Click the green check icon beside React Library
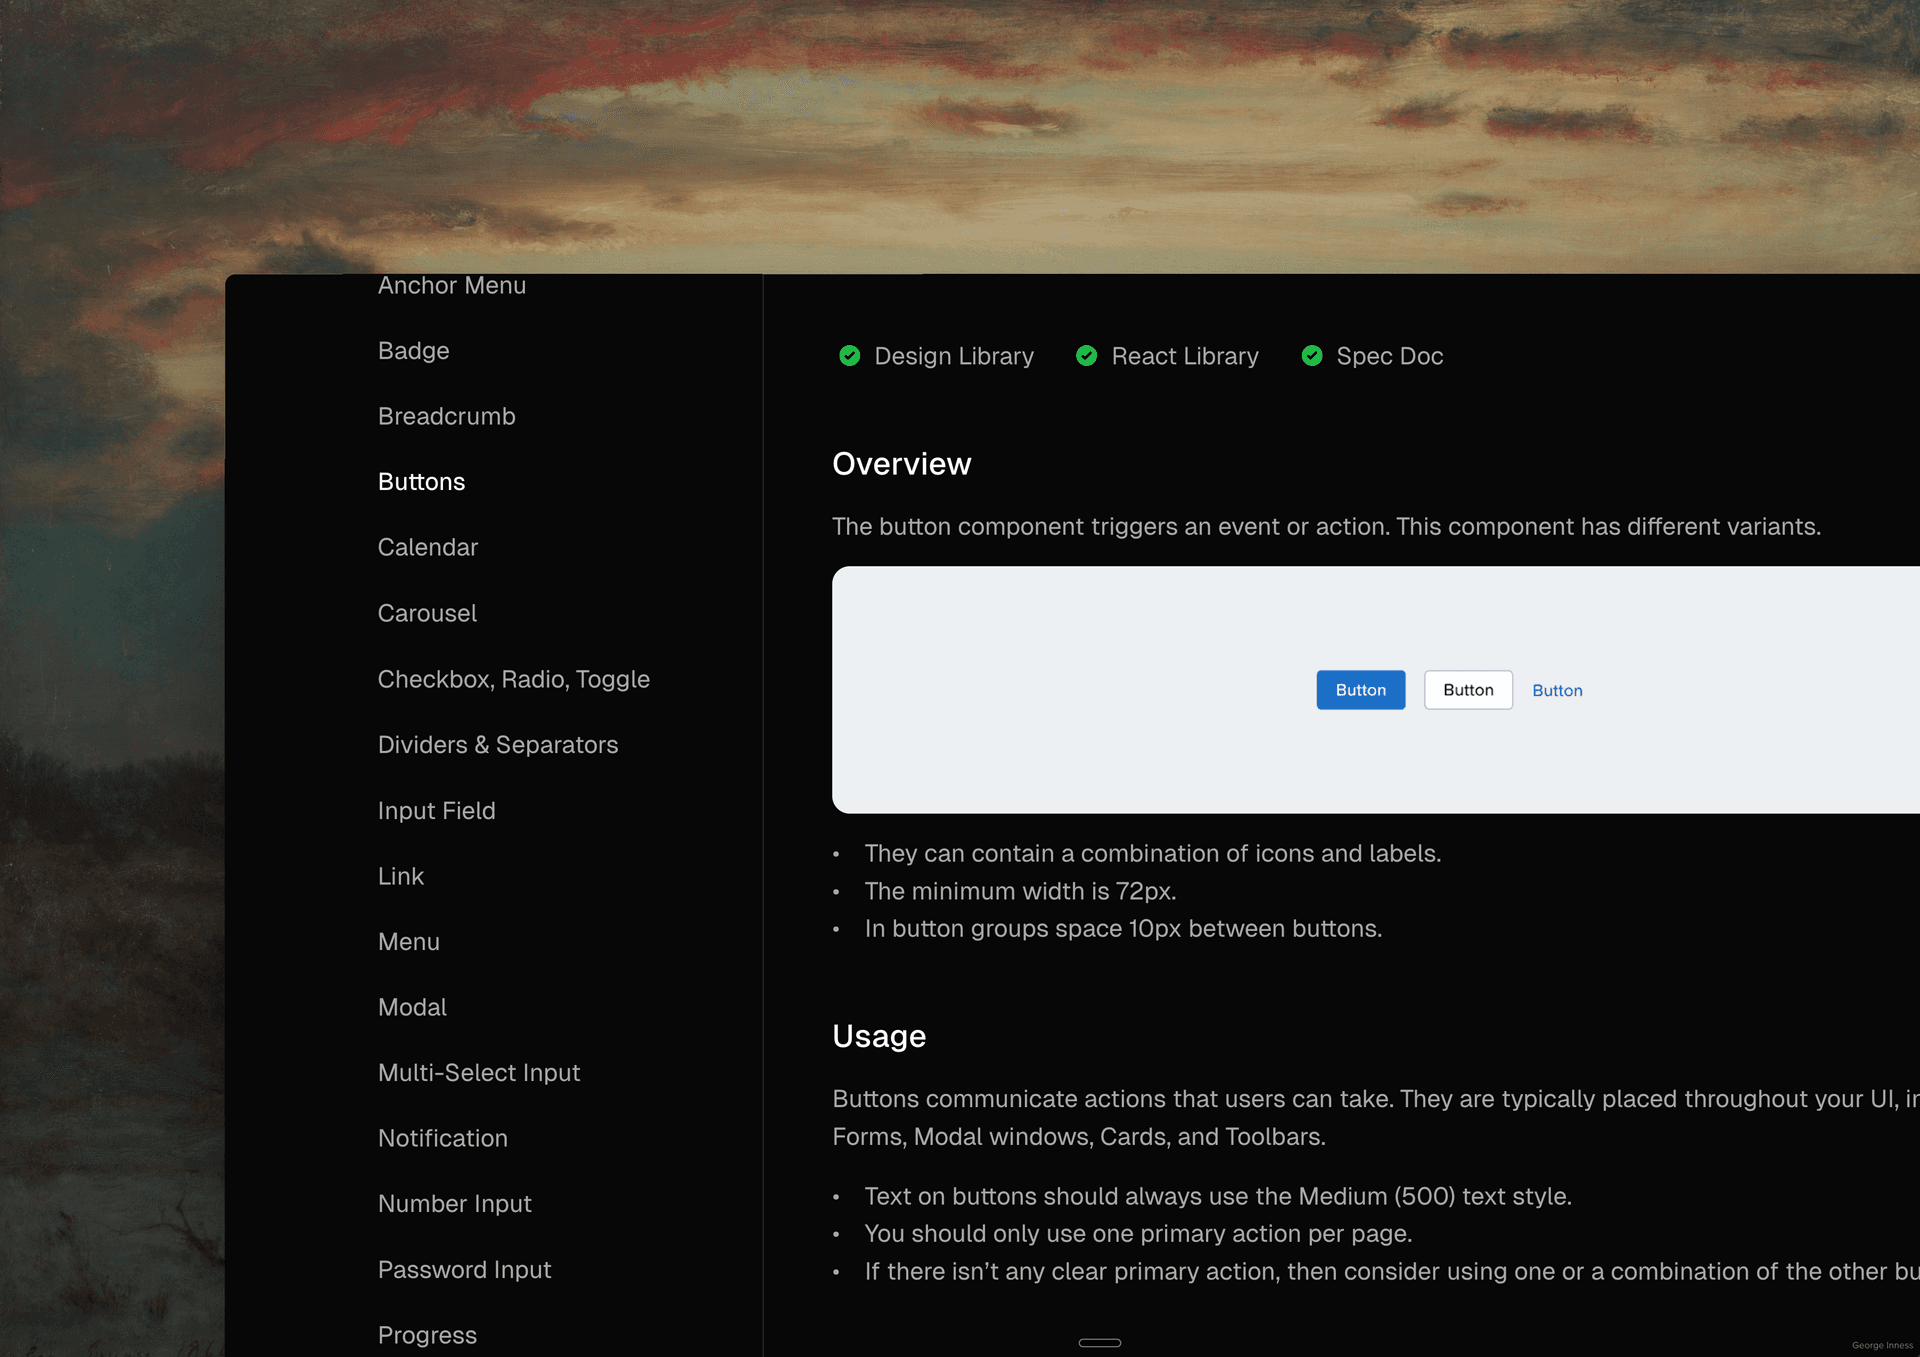The width and height of the screenshot is (1920, 1357). point(1086,356)
